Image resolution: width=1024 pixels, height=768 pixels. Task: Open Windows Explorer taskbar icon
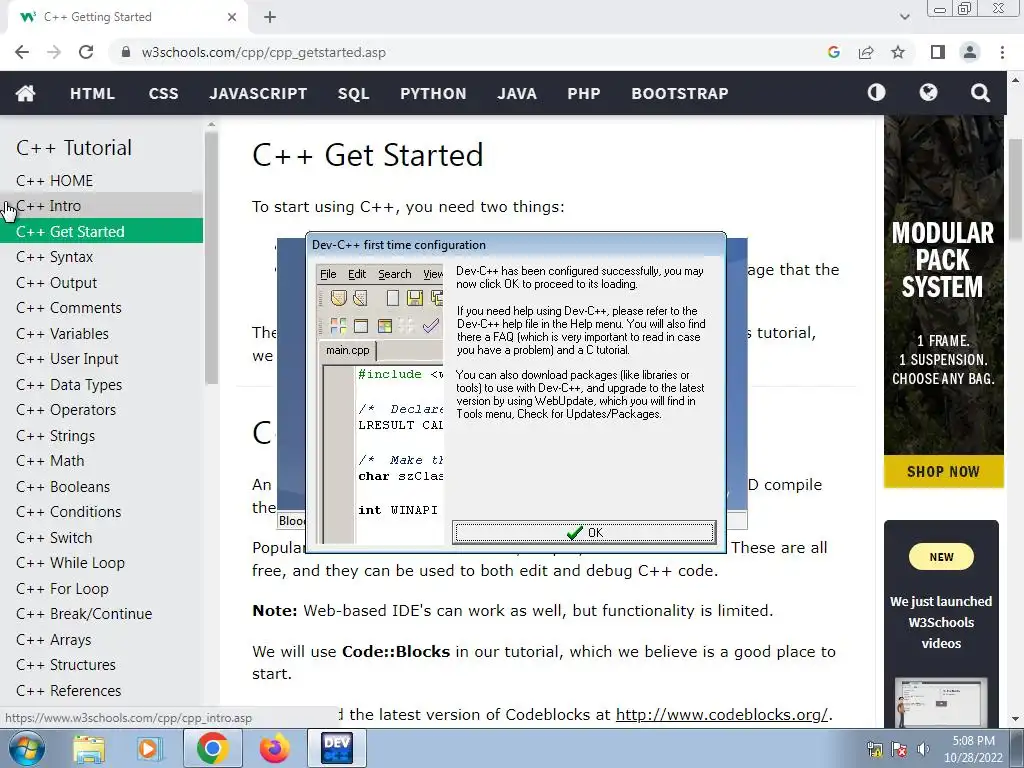click(89, 748)
